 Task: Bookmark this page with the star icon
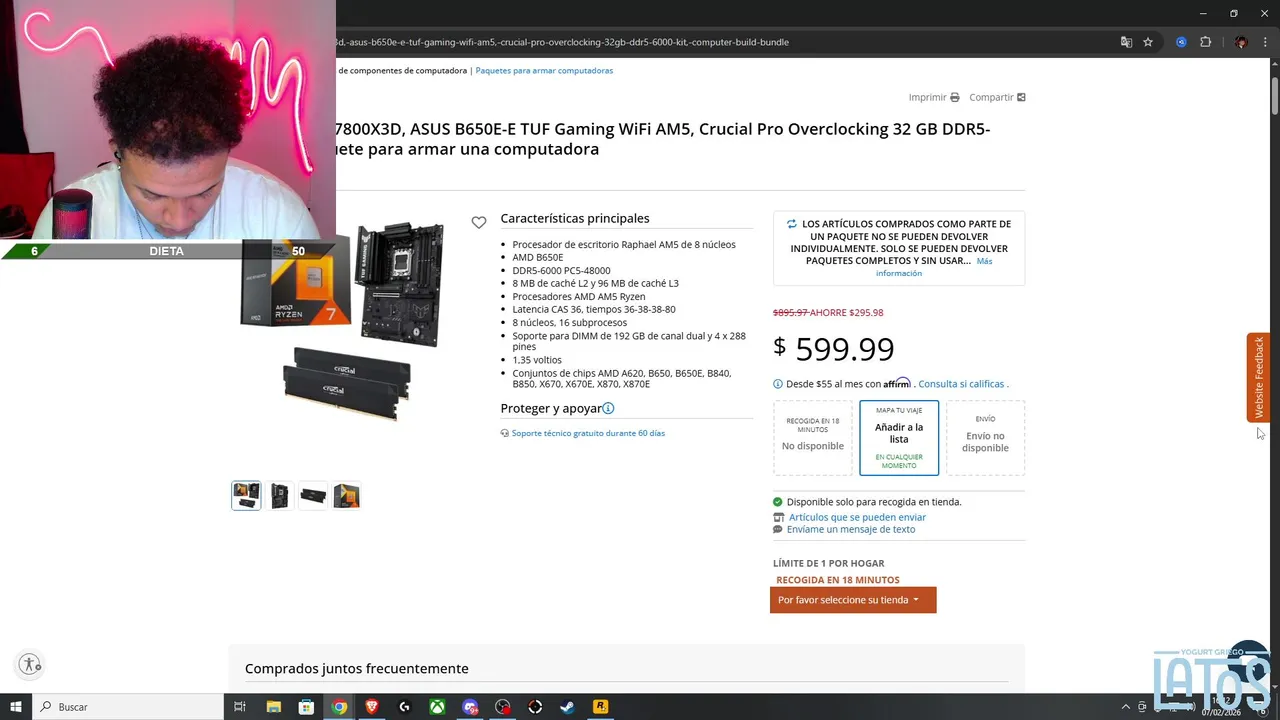(x=1148, y=42)
